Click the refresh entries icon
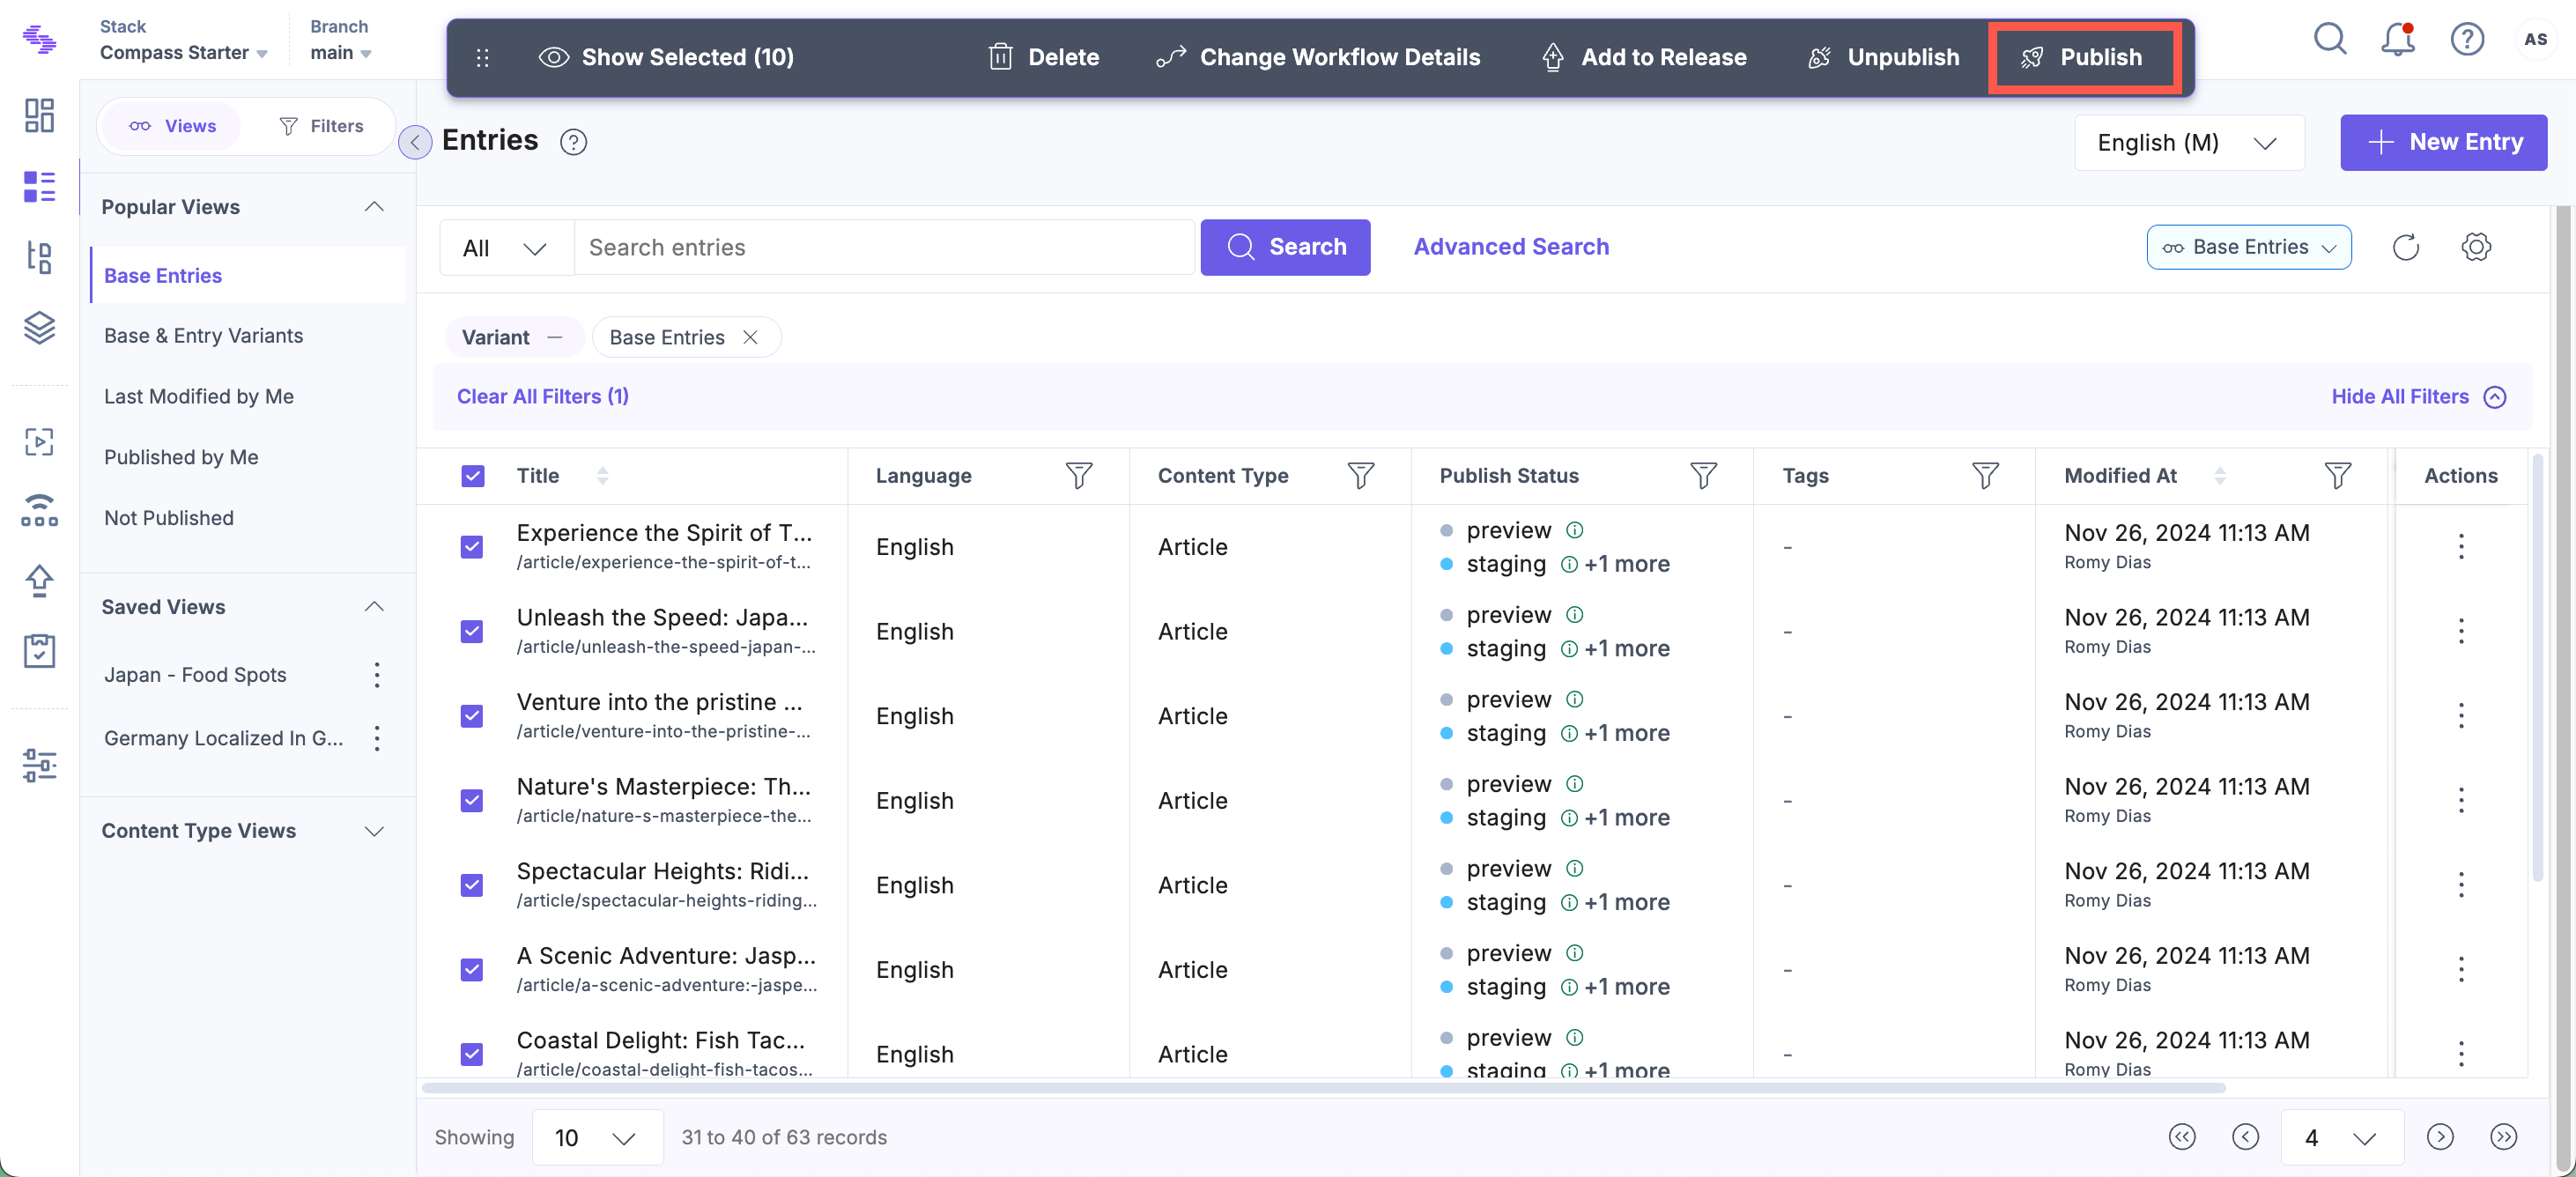 [x=2405, y=247]
